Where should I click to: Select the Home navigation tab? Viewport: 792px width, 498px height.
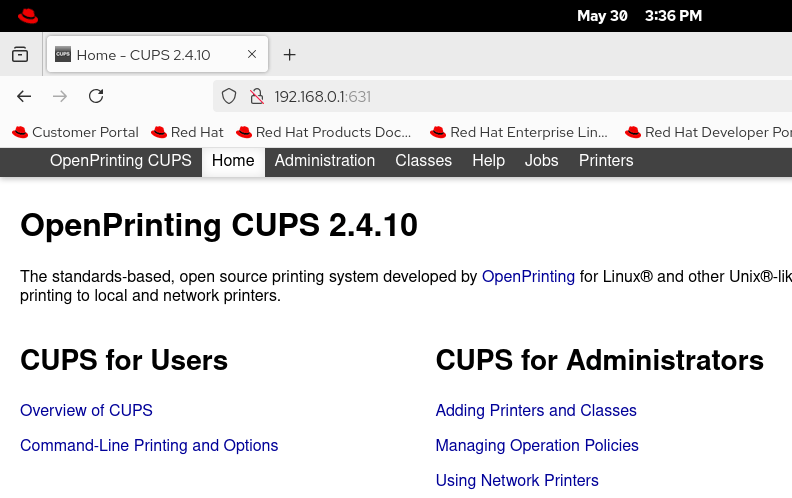tap(233, 161)
